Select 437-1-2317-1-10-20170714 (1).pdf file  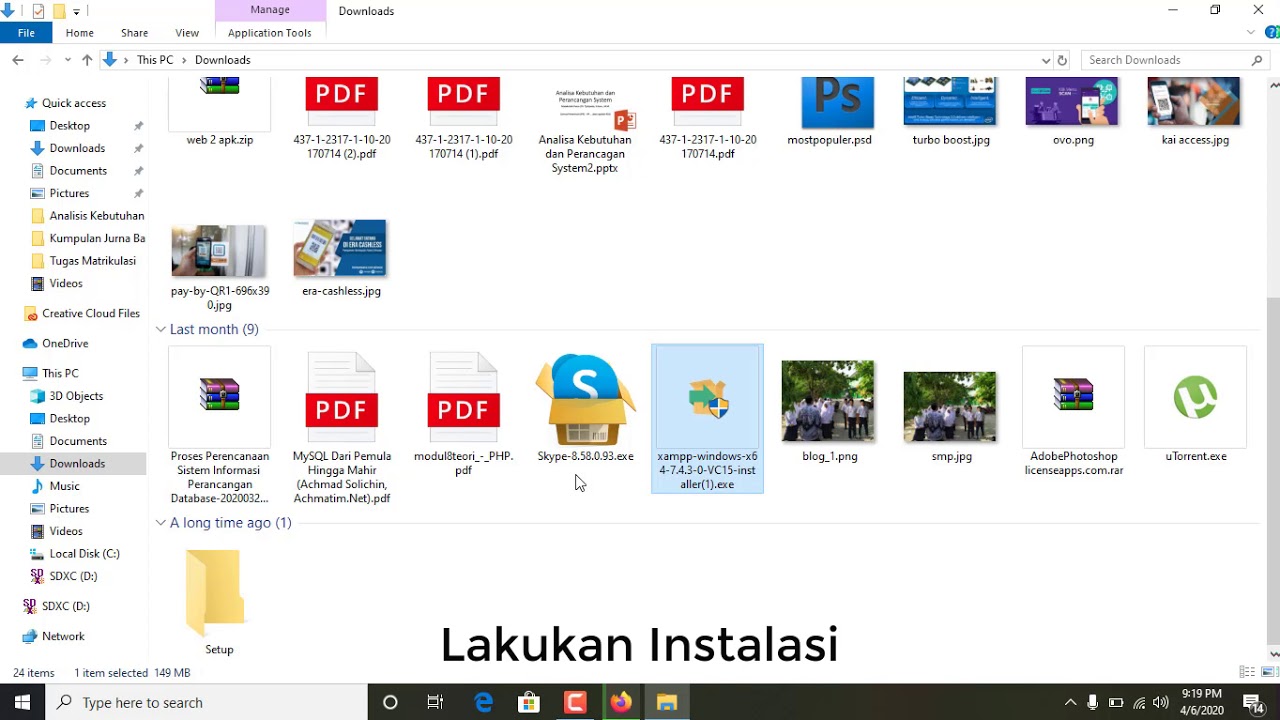463,102
